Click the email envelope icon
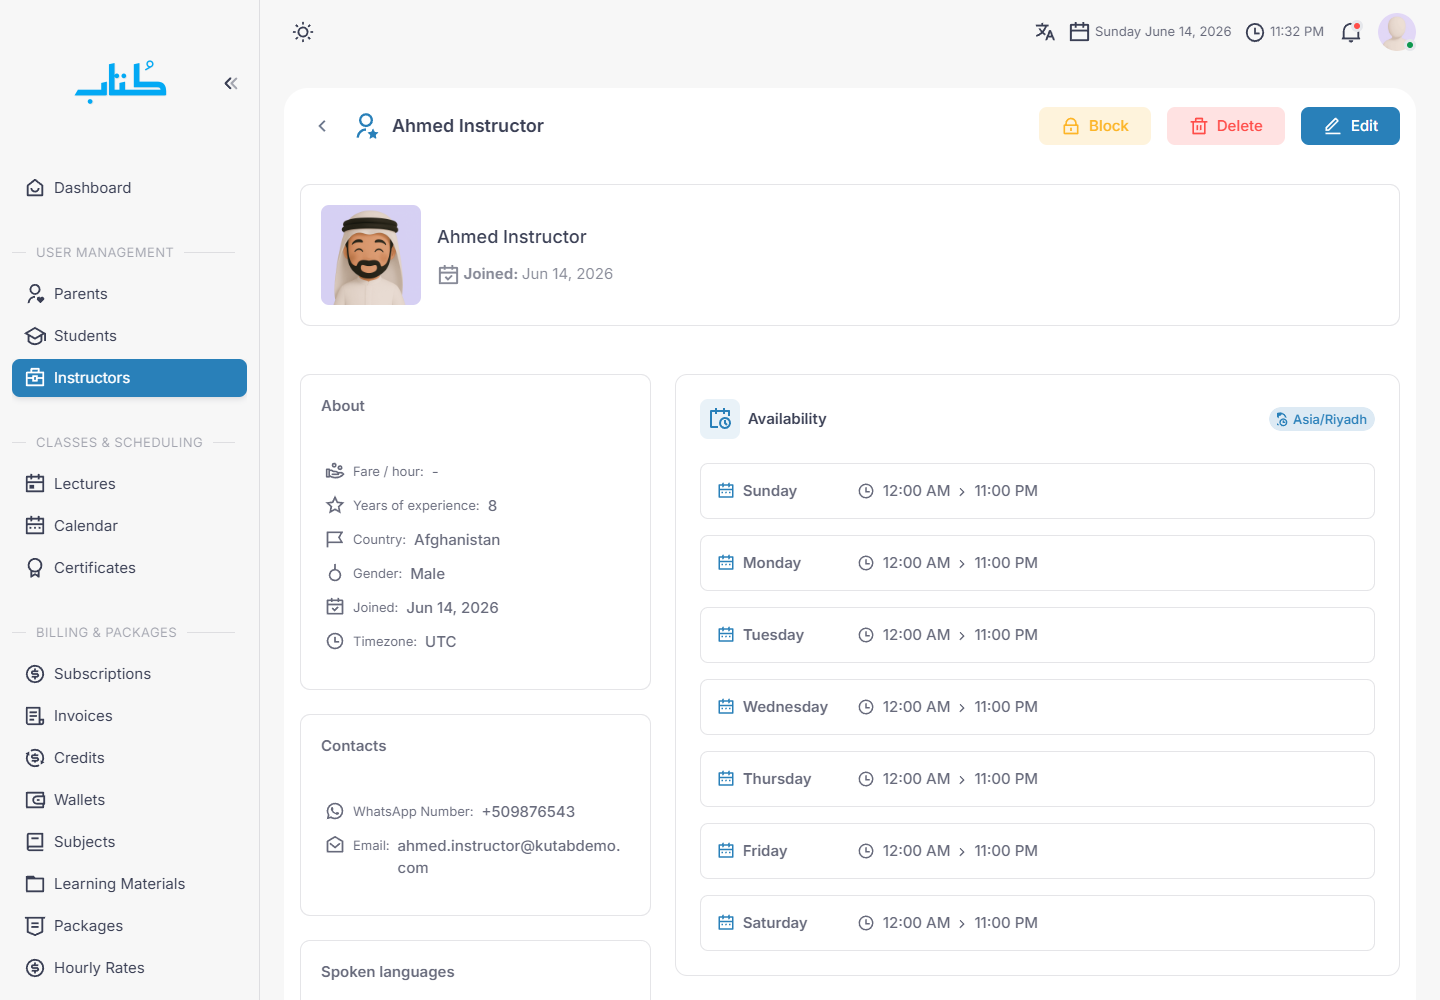This screenshot has height=1000, width=1440. tap(335, 845)
